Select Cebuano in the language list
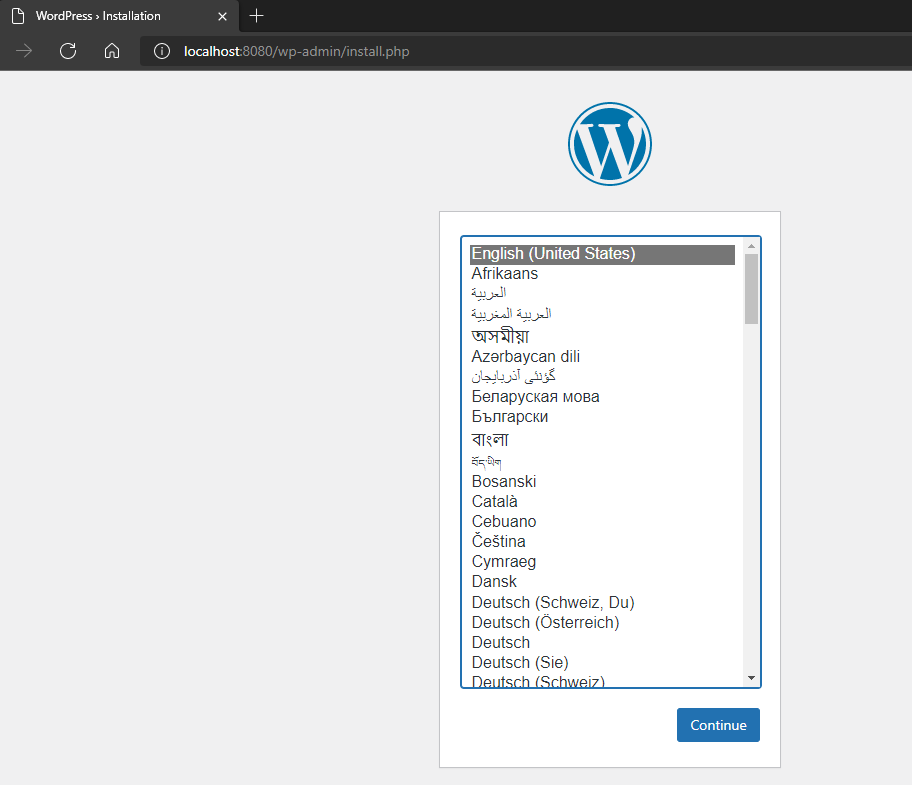This screenshot has width=912, height=785. (602, 522)
